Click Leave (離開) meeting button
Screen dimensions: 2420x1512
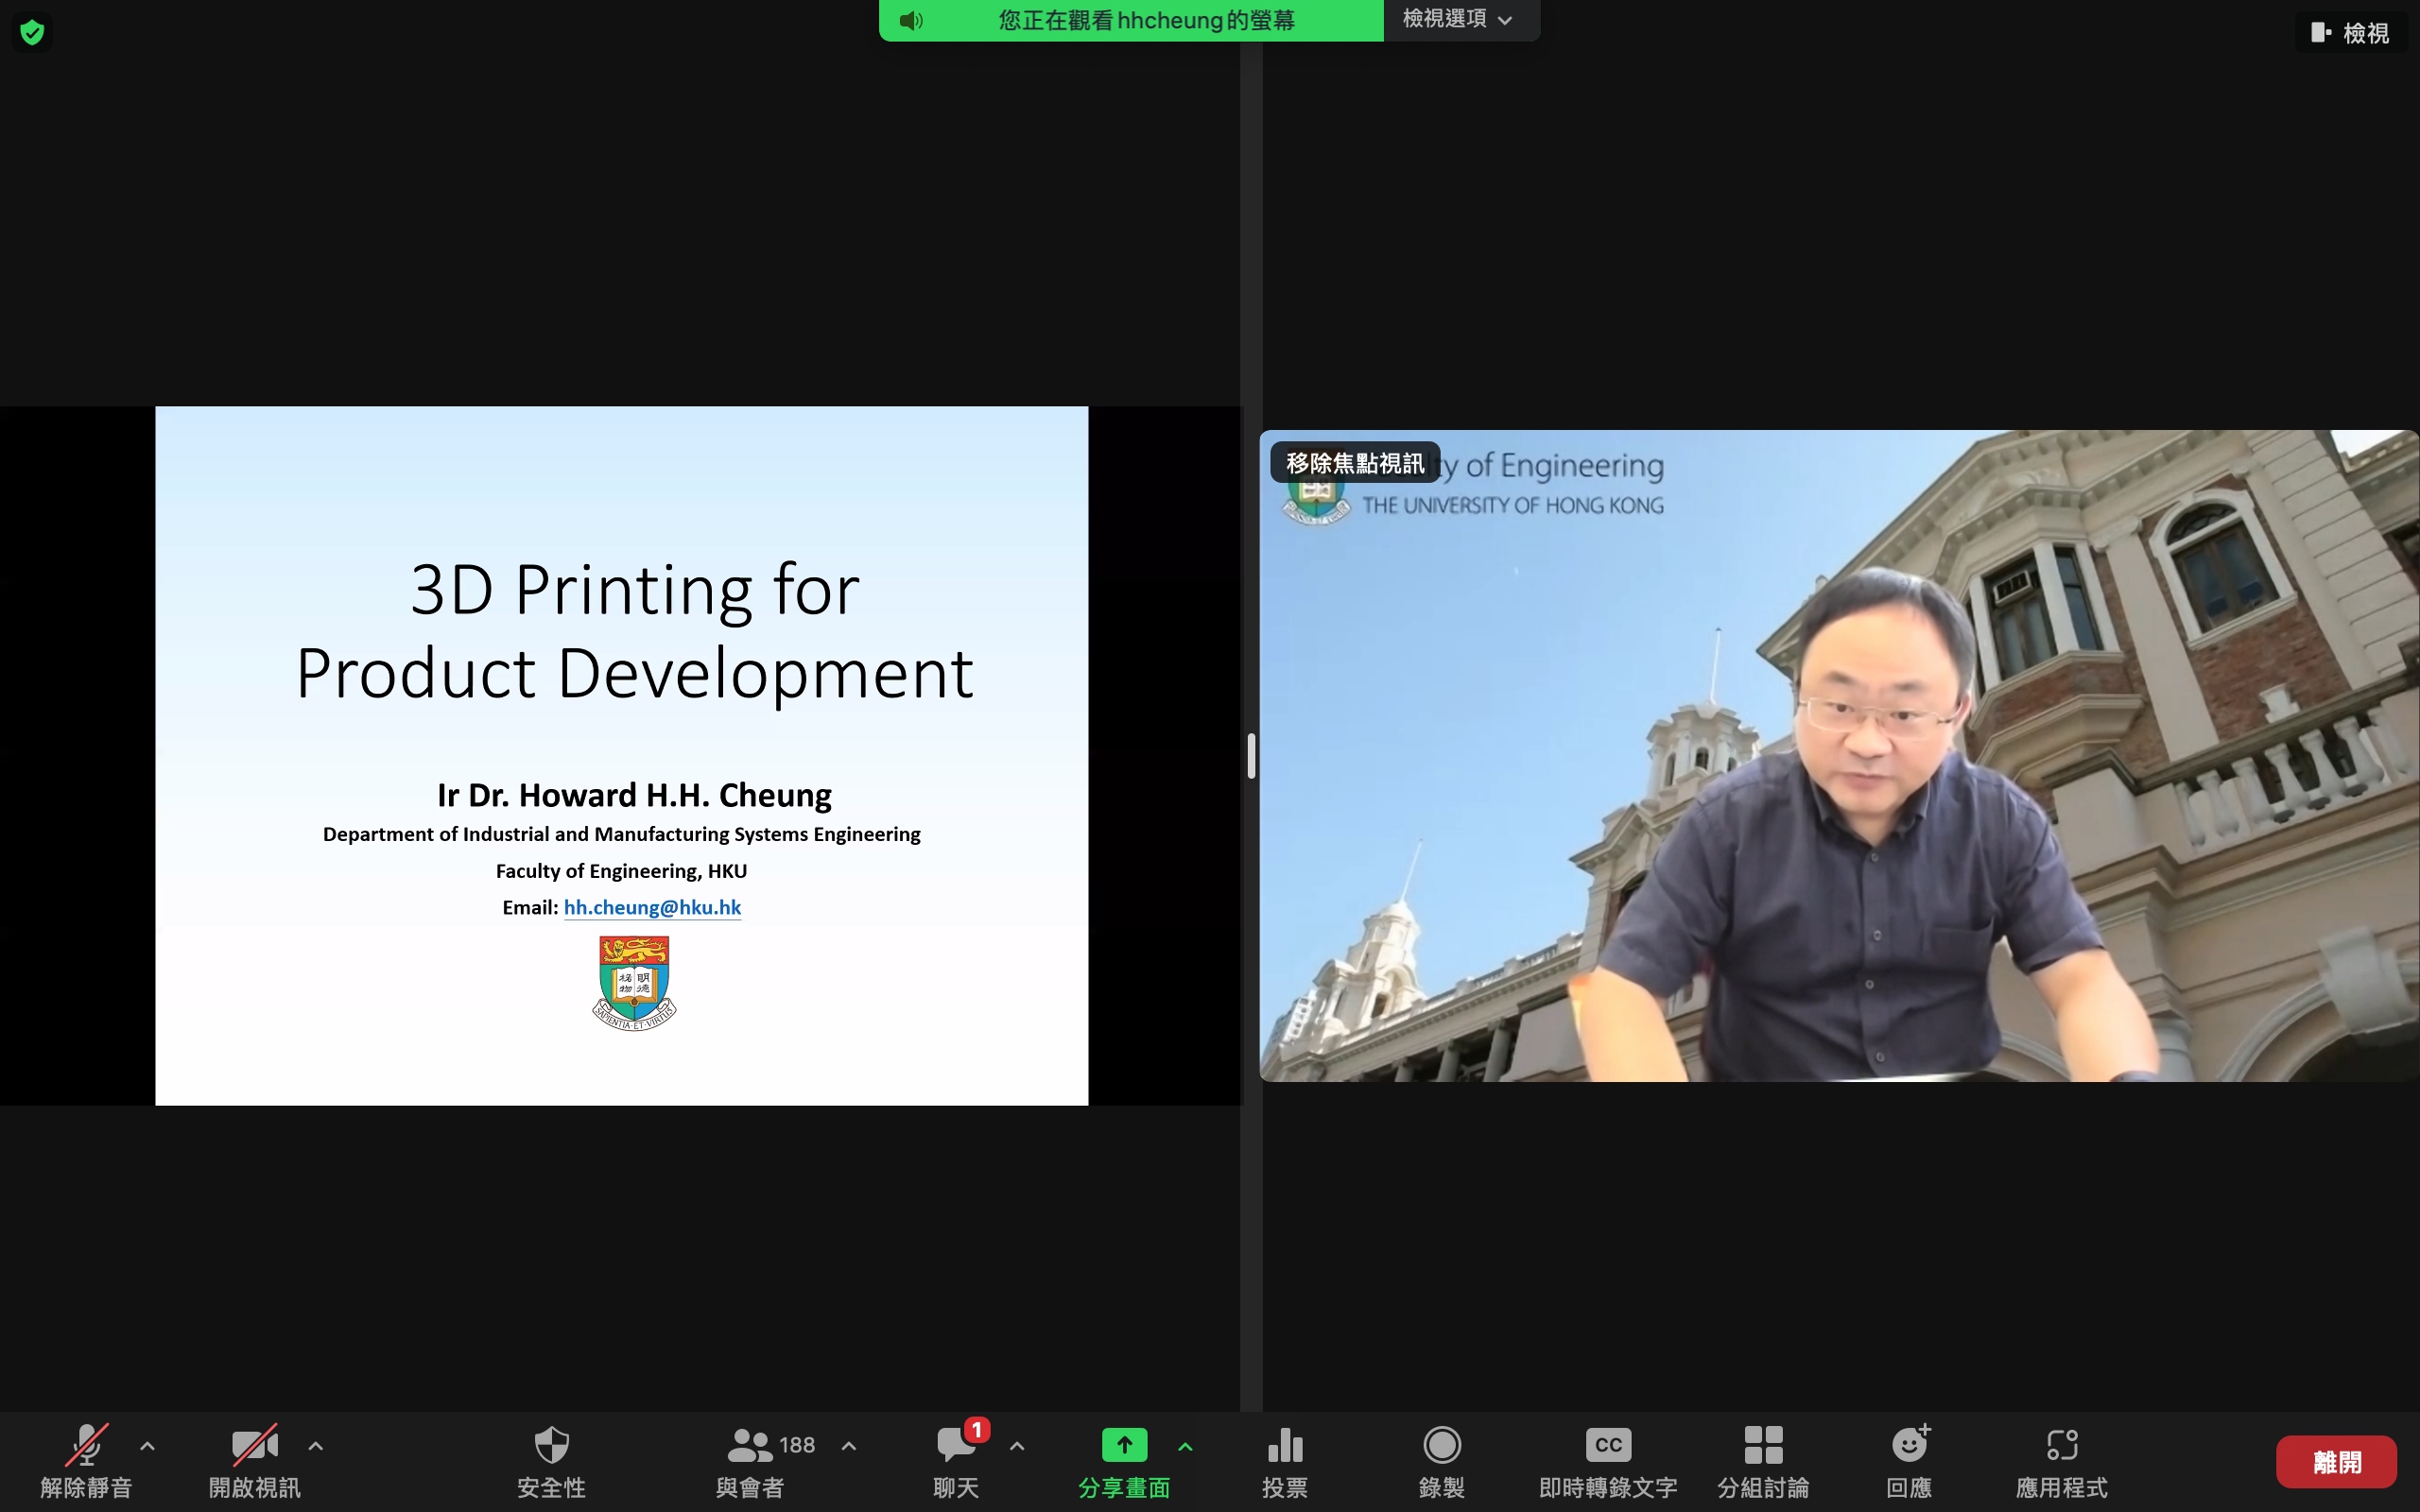pyautogui.click(x=2336, y=1462)
